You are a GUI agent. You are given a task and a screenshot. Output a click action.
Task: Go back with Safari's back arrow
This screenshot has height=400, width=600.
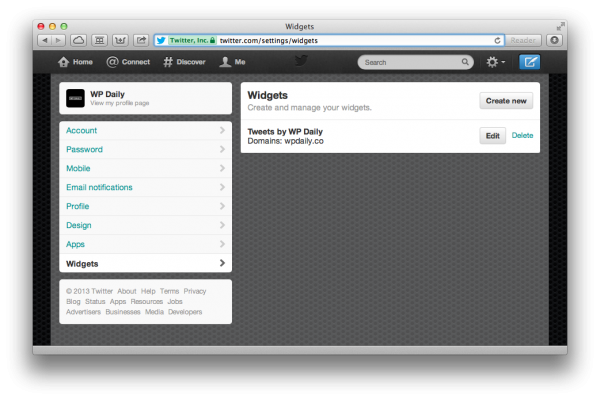(x=45, y=40)
